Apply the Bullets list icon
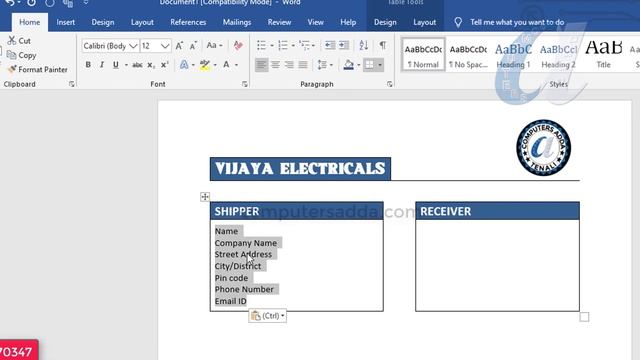Viewport: 640px width, 360px height. [x=261, y=45]
